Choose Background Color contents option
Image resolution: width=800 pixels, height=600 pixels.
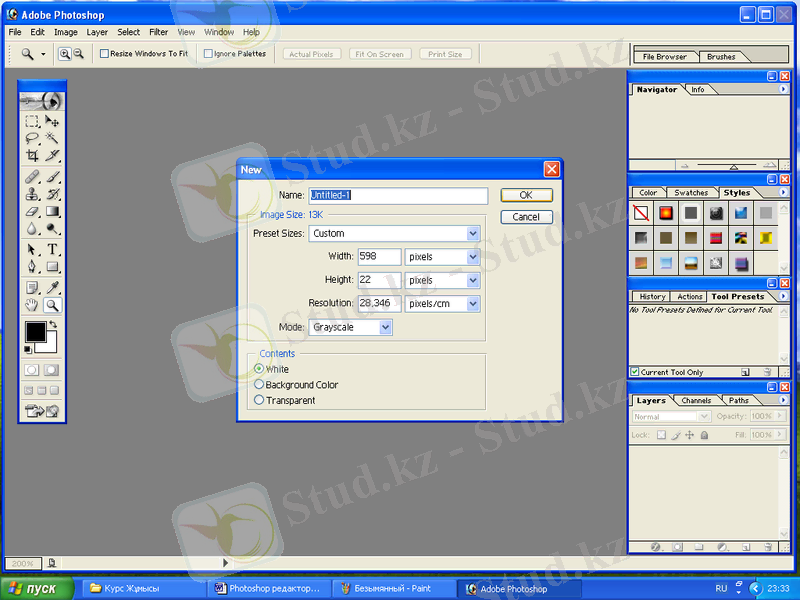click(260, 385)
